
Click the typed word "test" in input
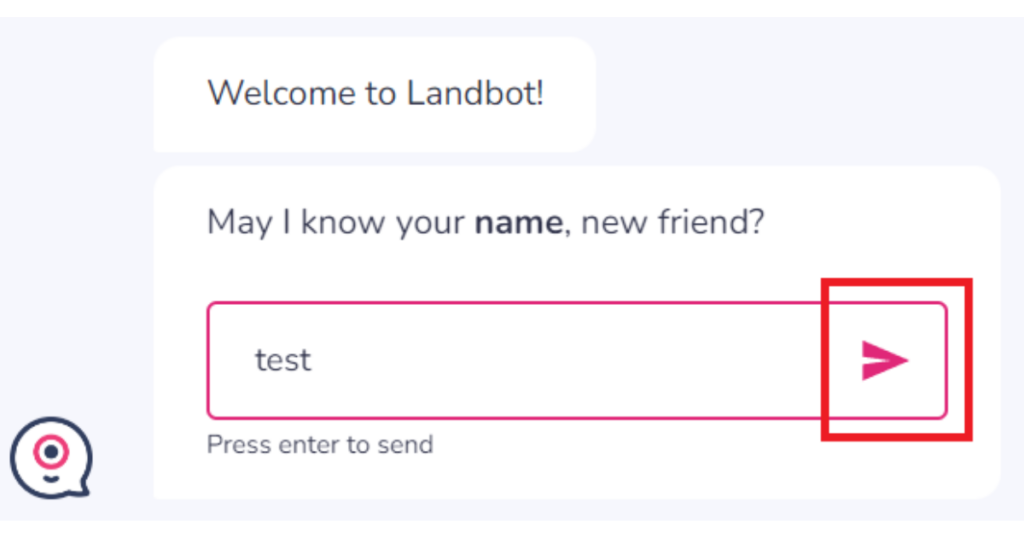click(283, 360)
